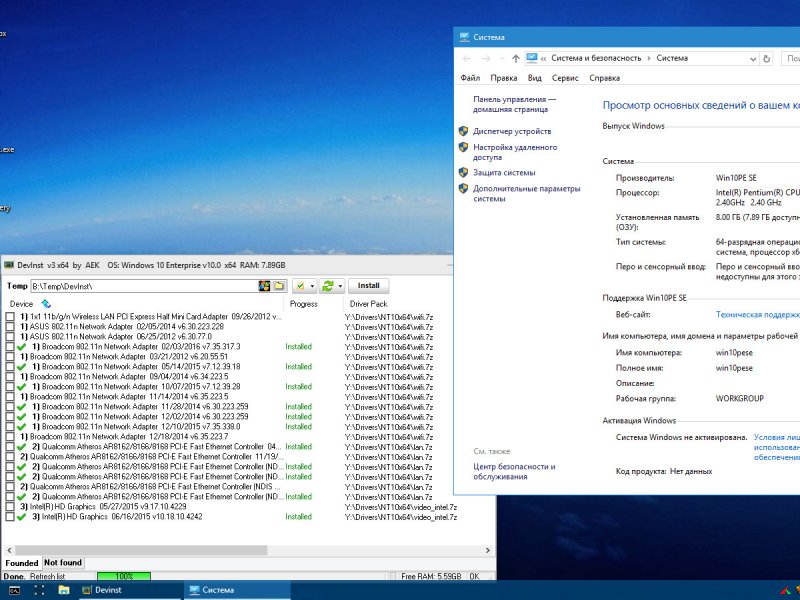This screenshot has height=600, width=800.
Task: Select the Founded tab
Action: pos(21,563)
